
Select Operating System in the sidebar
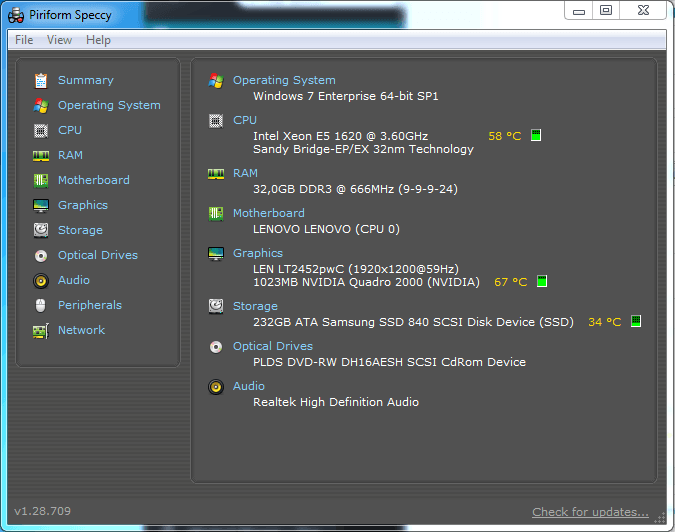coord(108,105)
